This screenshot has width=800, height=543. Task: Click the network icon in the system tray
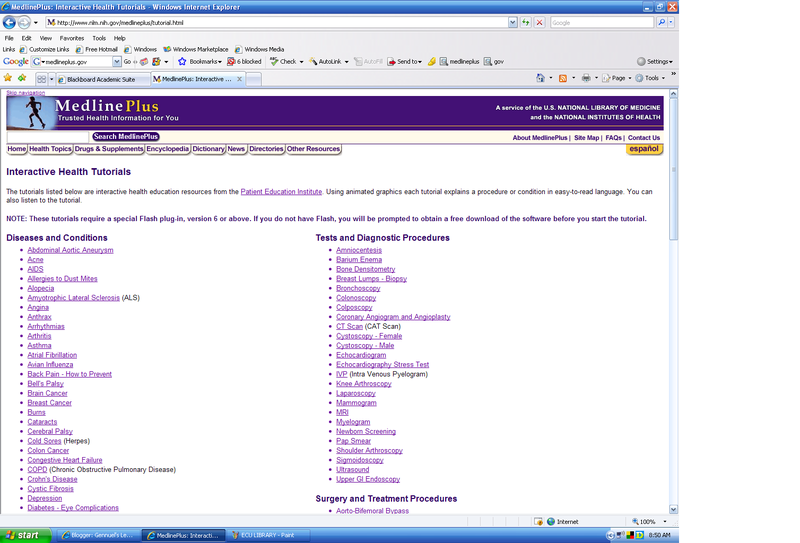pos(620,535)
